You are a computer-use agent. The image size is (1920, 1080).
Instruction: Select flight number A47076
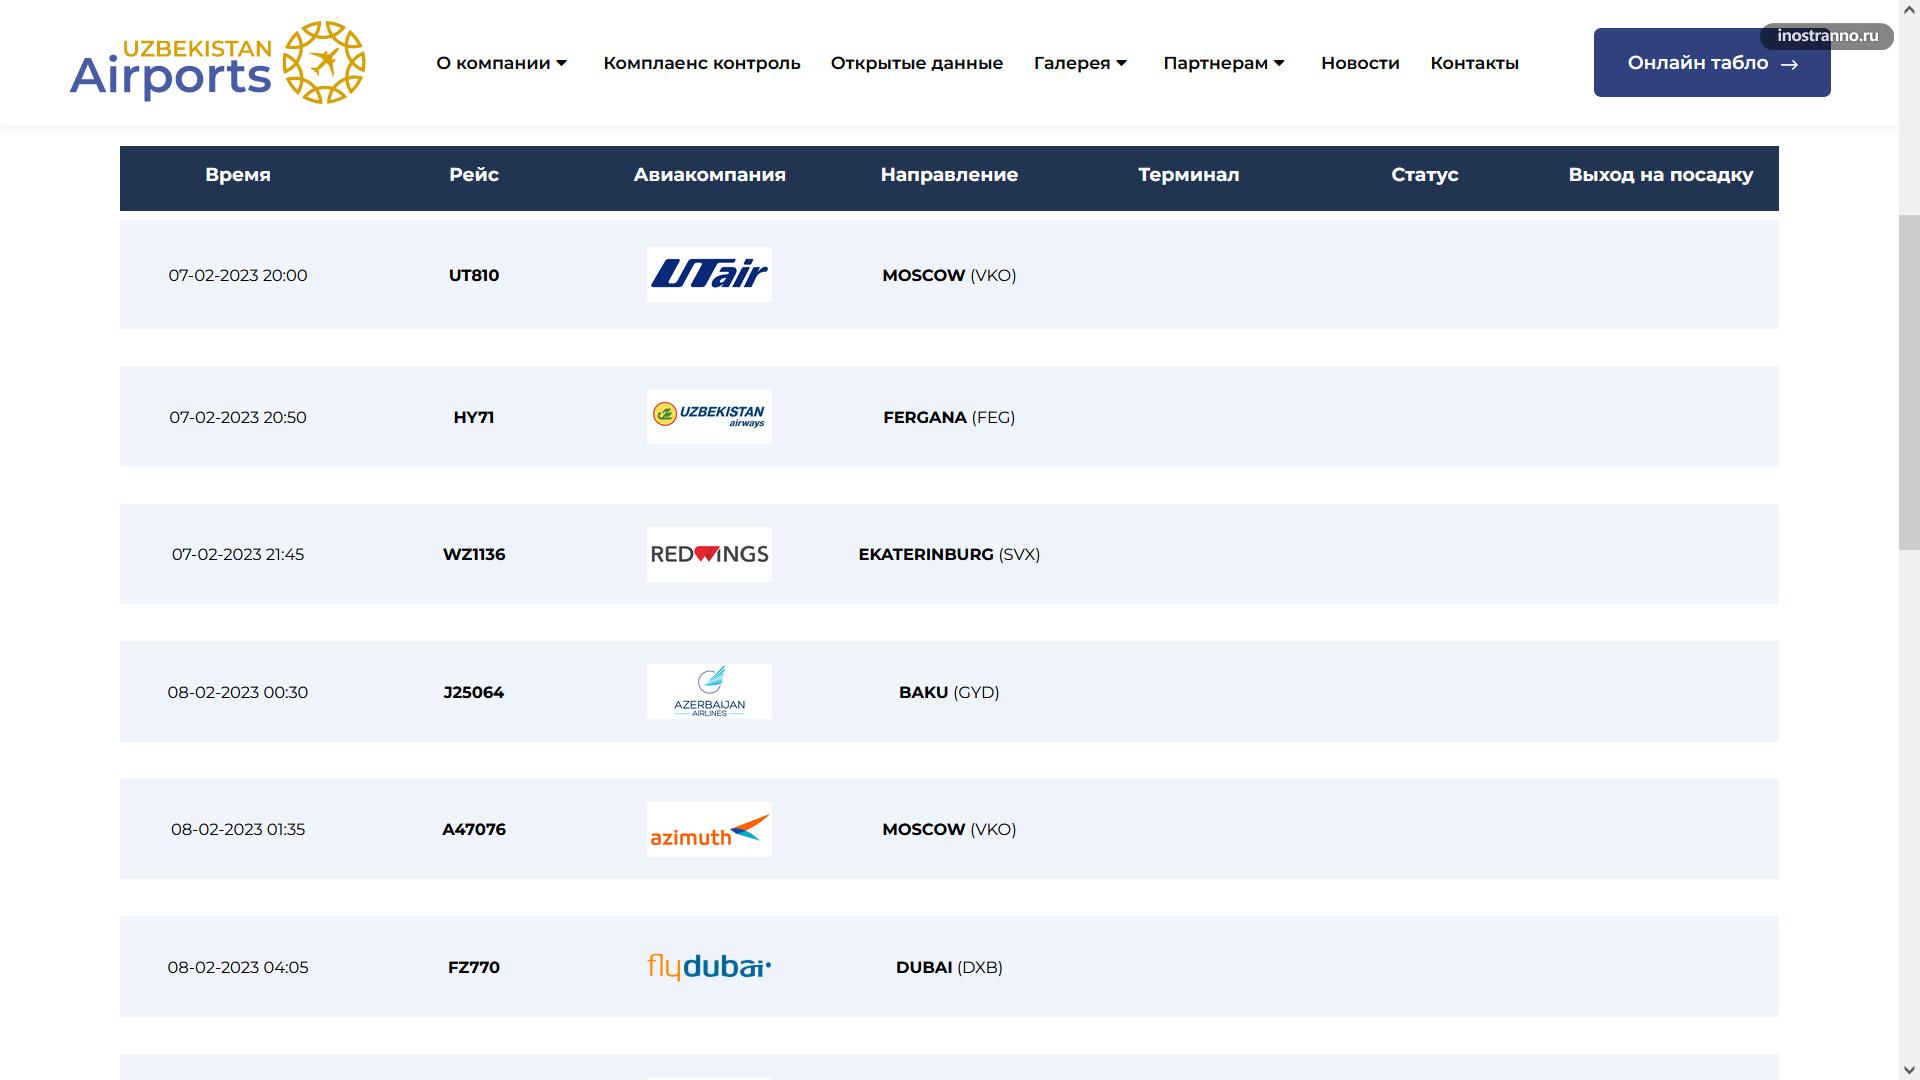coord(474,829)
